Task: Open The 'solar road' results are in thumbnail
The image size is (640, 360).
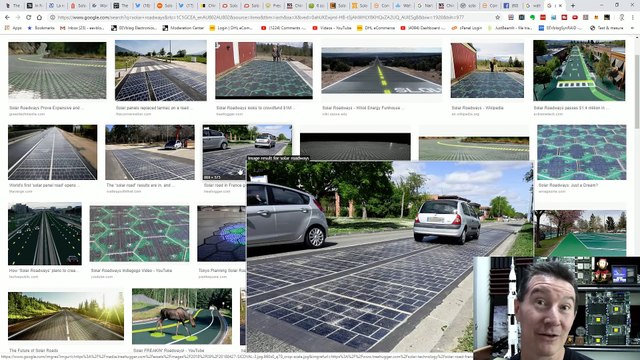Action: (150, 152)
